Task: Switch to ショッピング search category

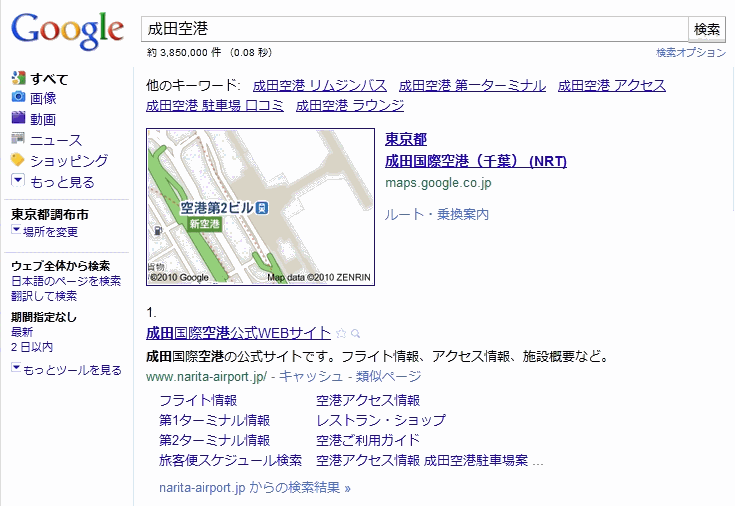Action: pos(69,161)
